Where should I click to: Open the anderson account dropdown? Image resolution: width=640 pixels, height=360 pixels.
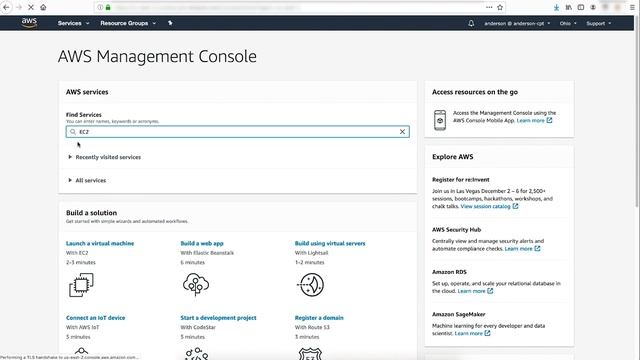(517, 23)
